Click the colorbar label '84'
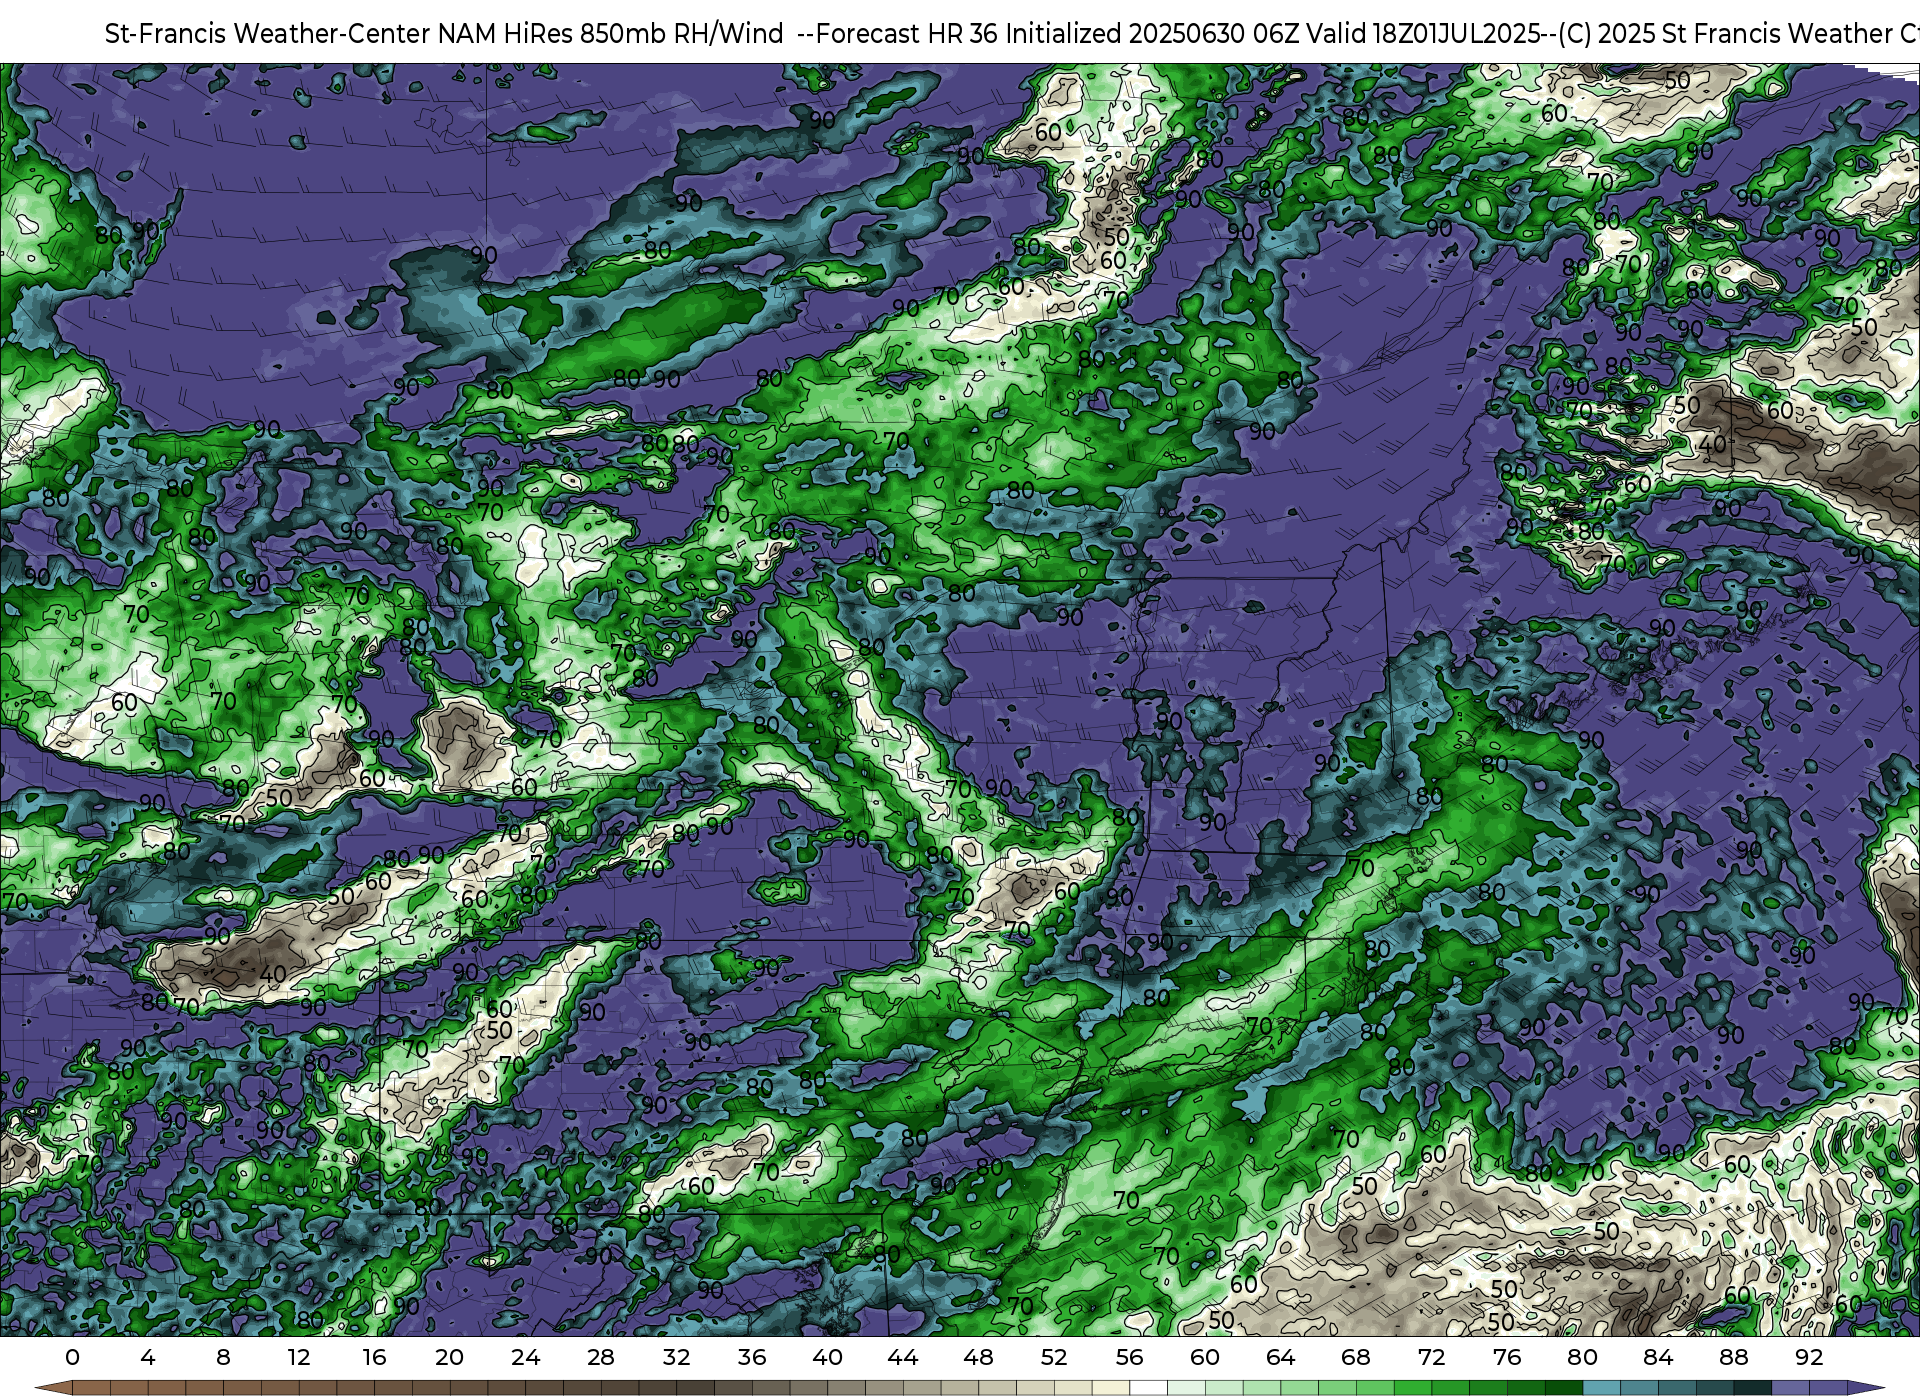 coord(1658,1357)
